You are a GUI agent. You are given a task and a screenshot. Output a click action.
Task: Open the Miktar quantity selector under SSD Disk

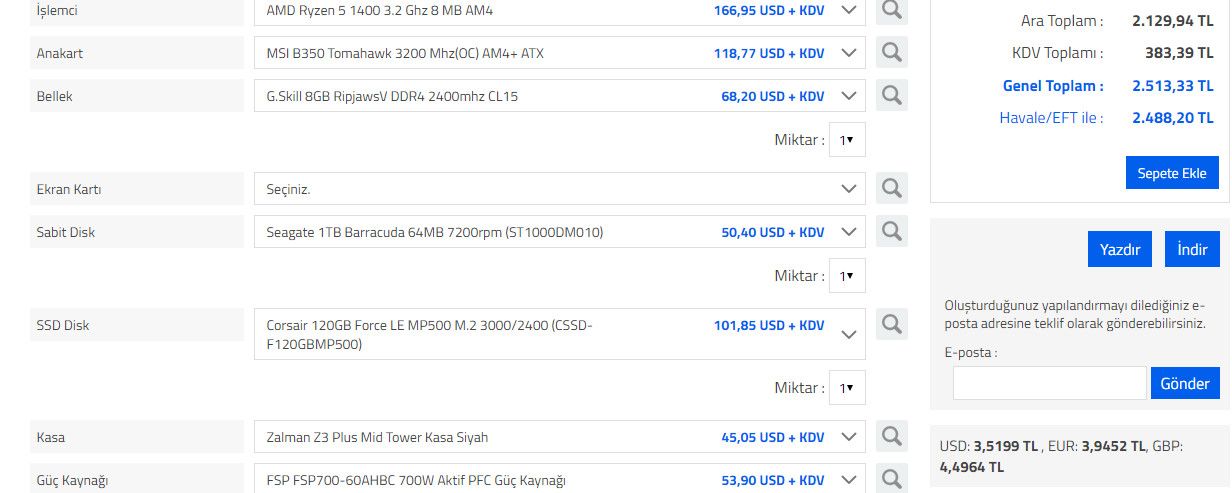click(x=847, y=388)
